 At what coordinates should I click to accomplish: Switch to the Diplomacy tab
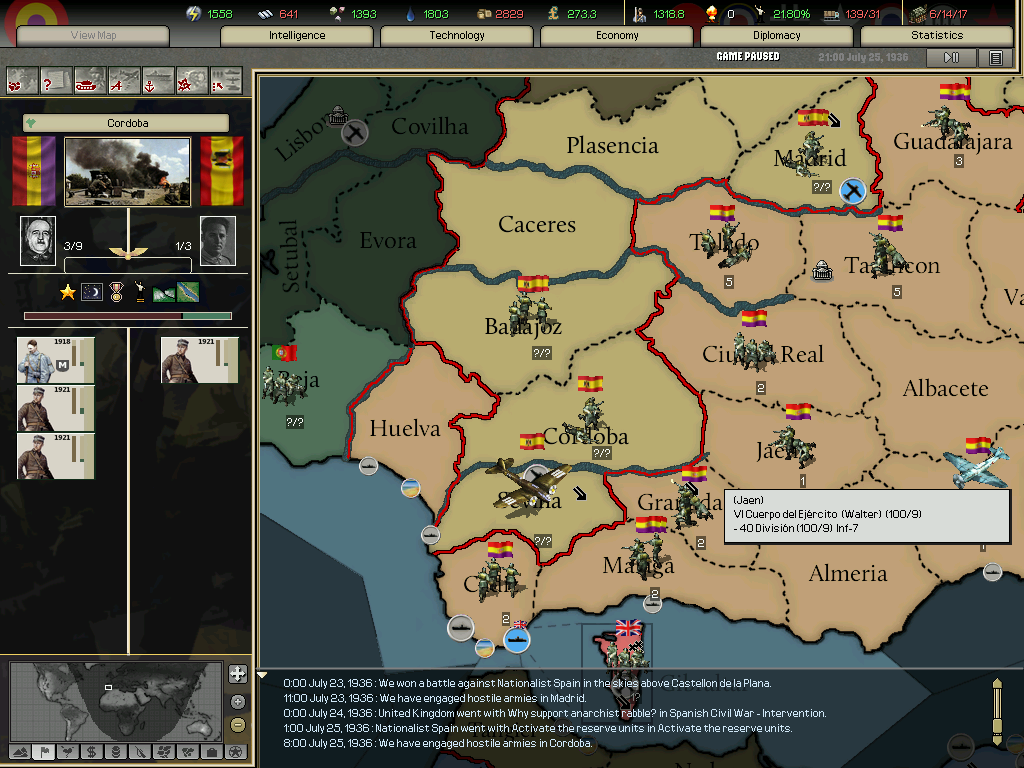[x=777, y=35]
